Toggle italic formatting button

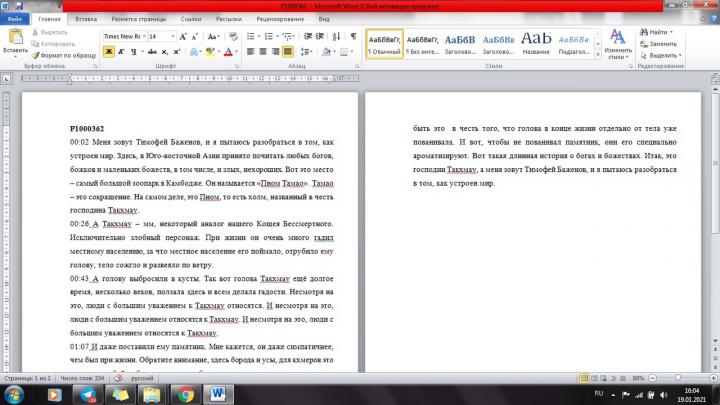121,51
